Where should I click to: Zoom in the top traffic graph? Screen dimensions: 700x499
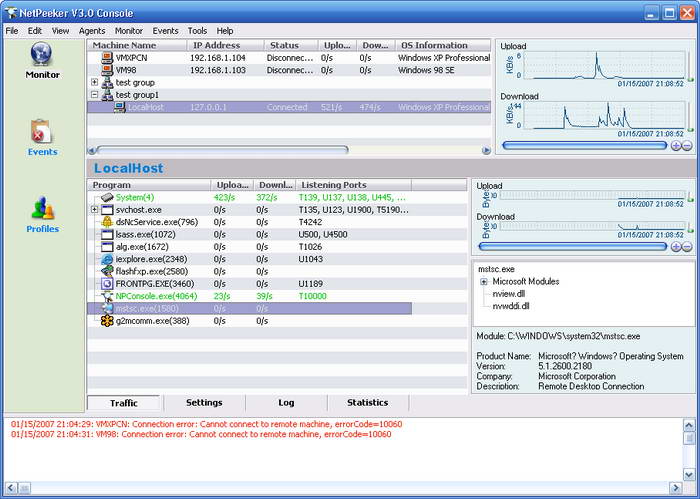[x=676, y=146]
